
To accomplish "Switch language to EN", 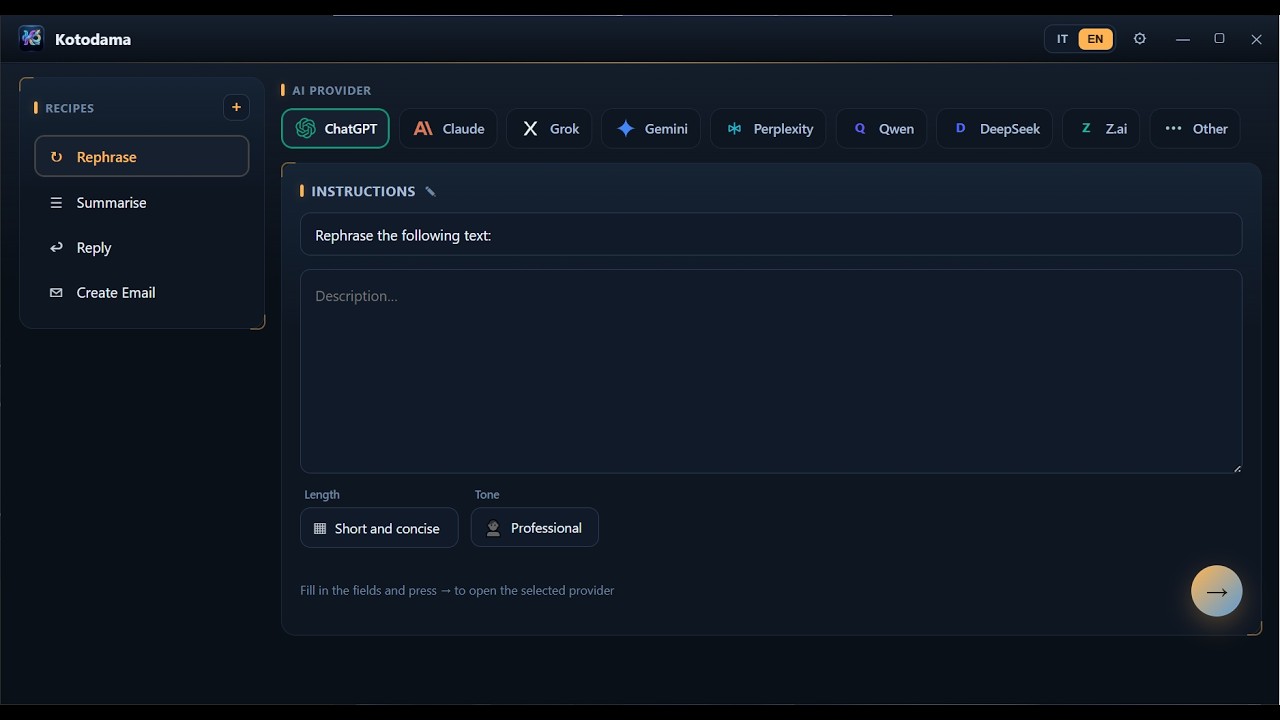I will pos(1095,39).
